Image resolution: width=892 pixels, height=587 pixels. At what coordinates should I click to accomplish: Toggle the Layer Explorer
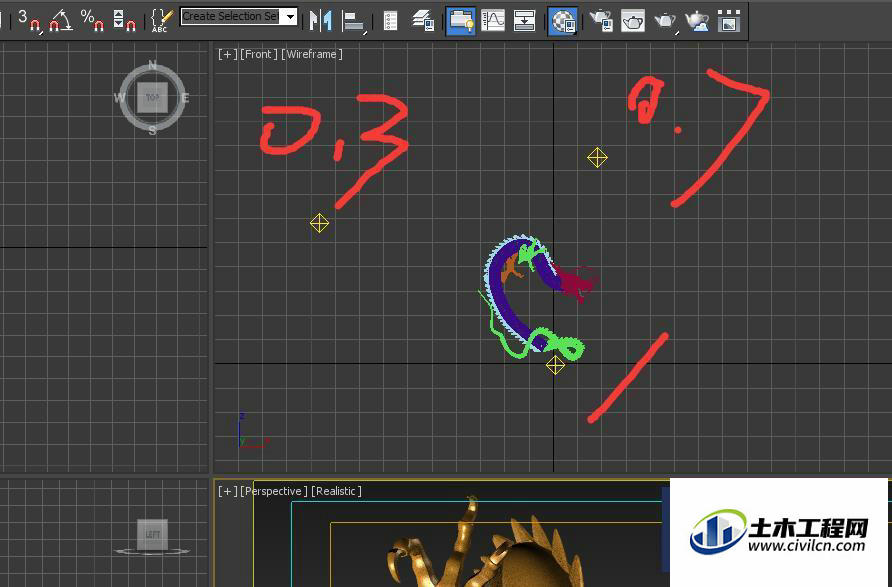tap(423, 21)
